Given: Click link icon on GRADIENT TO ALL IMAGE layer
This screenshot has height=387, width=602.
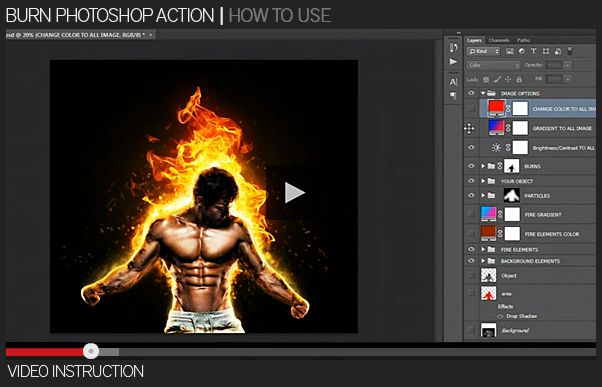Looking at the screenshot, I should click(x=508, y=128).
